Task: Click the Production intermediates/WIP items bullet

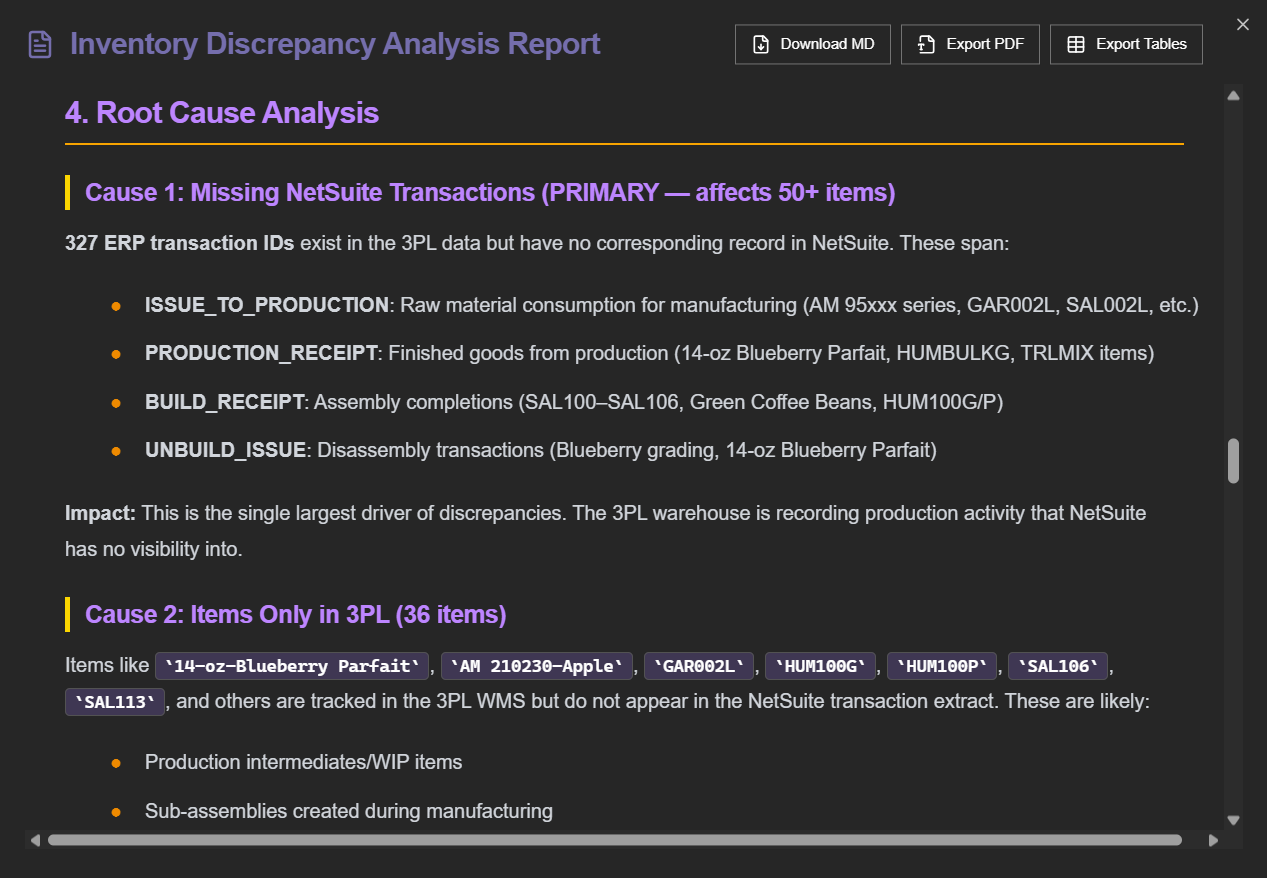Action: (304, 762)
